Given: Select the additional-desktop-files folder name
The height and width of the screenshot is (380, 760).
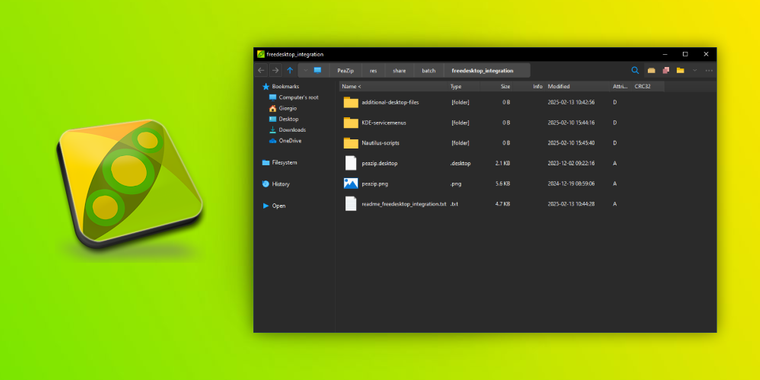Looking at the screenshot, I should [x=390, y=102].
